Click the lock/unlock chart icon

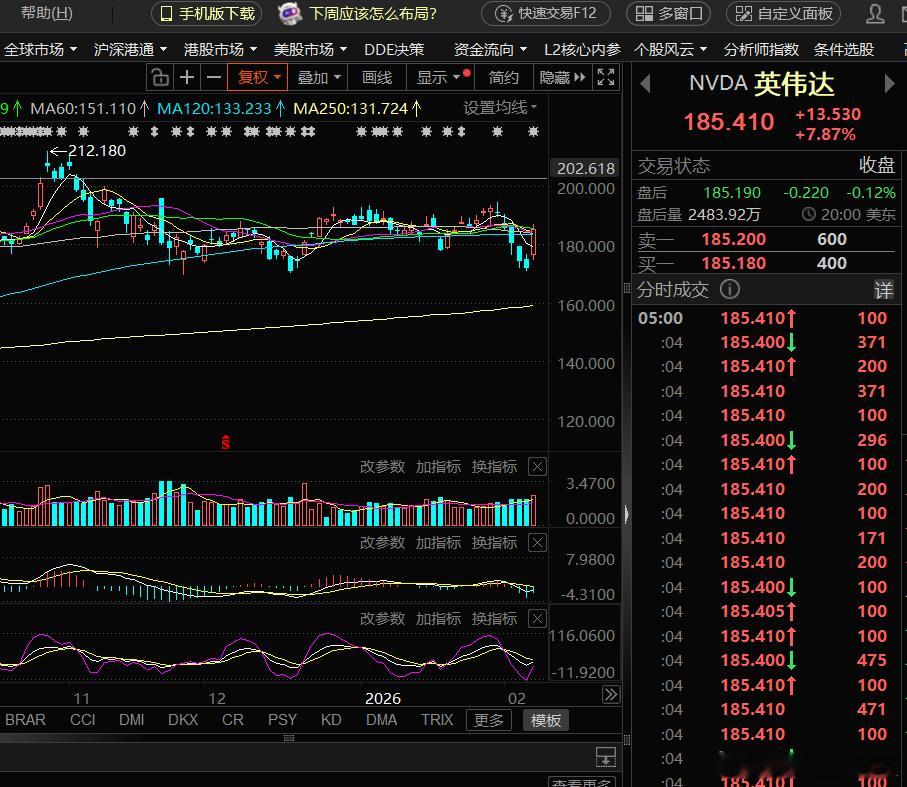coord(160,77)
